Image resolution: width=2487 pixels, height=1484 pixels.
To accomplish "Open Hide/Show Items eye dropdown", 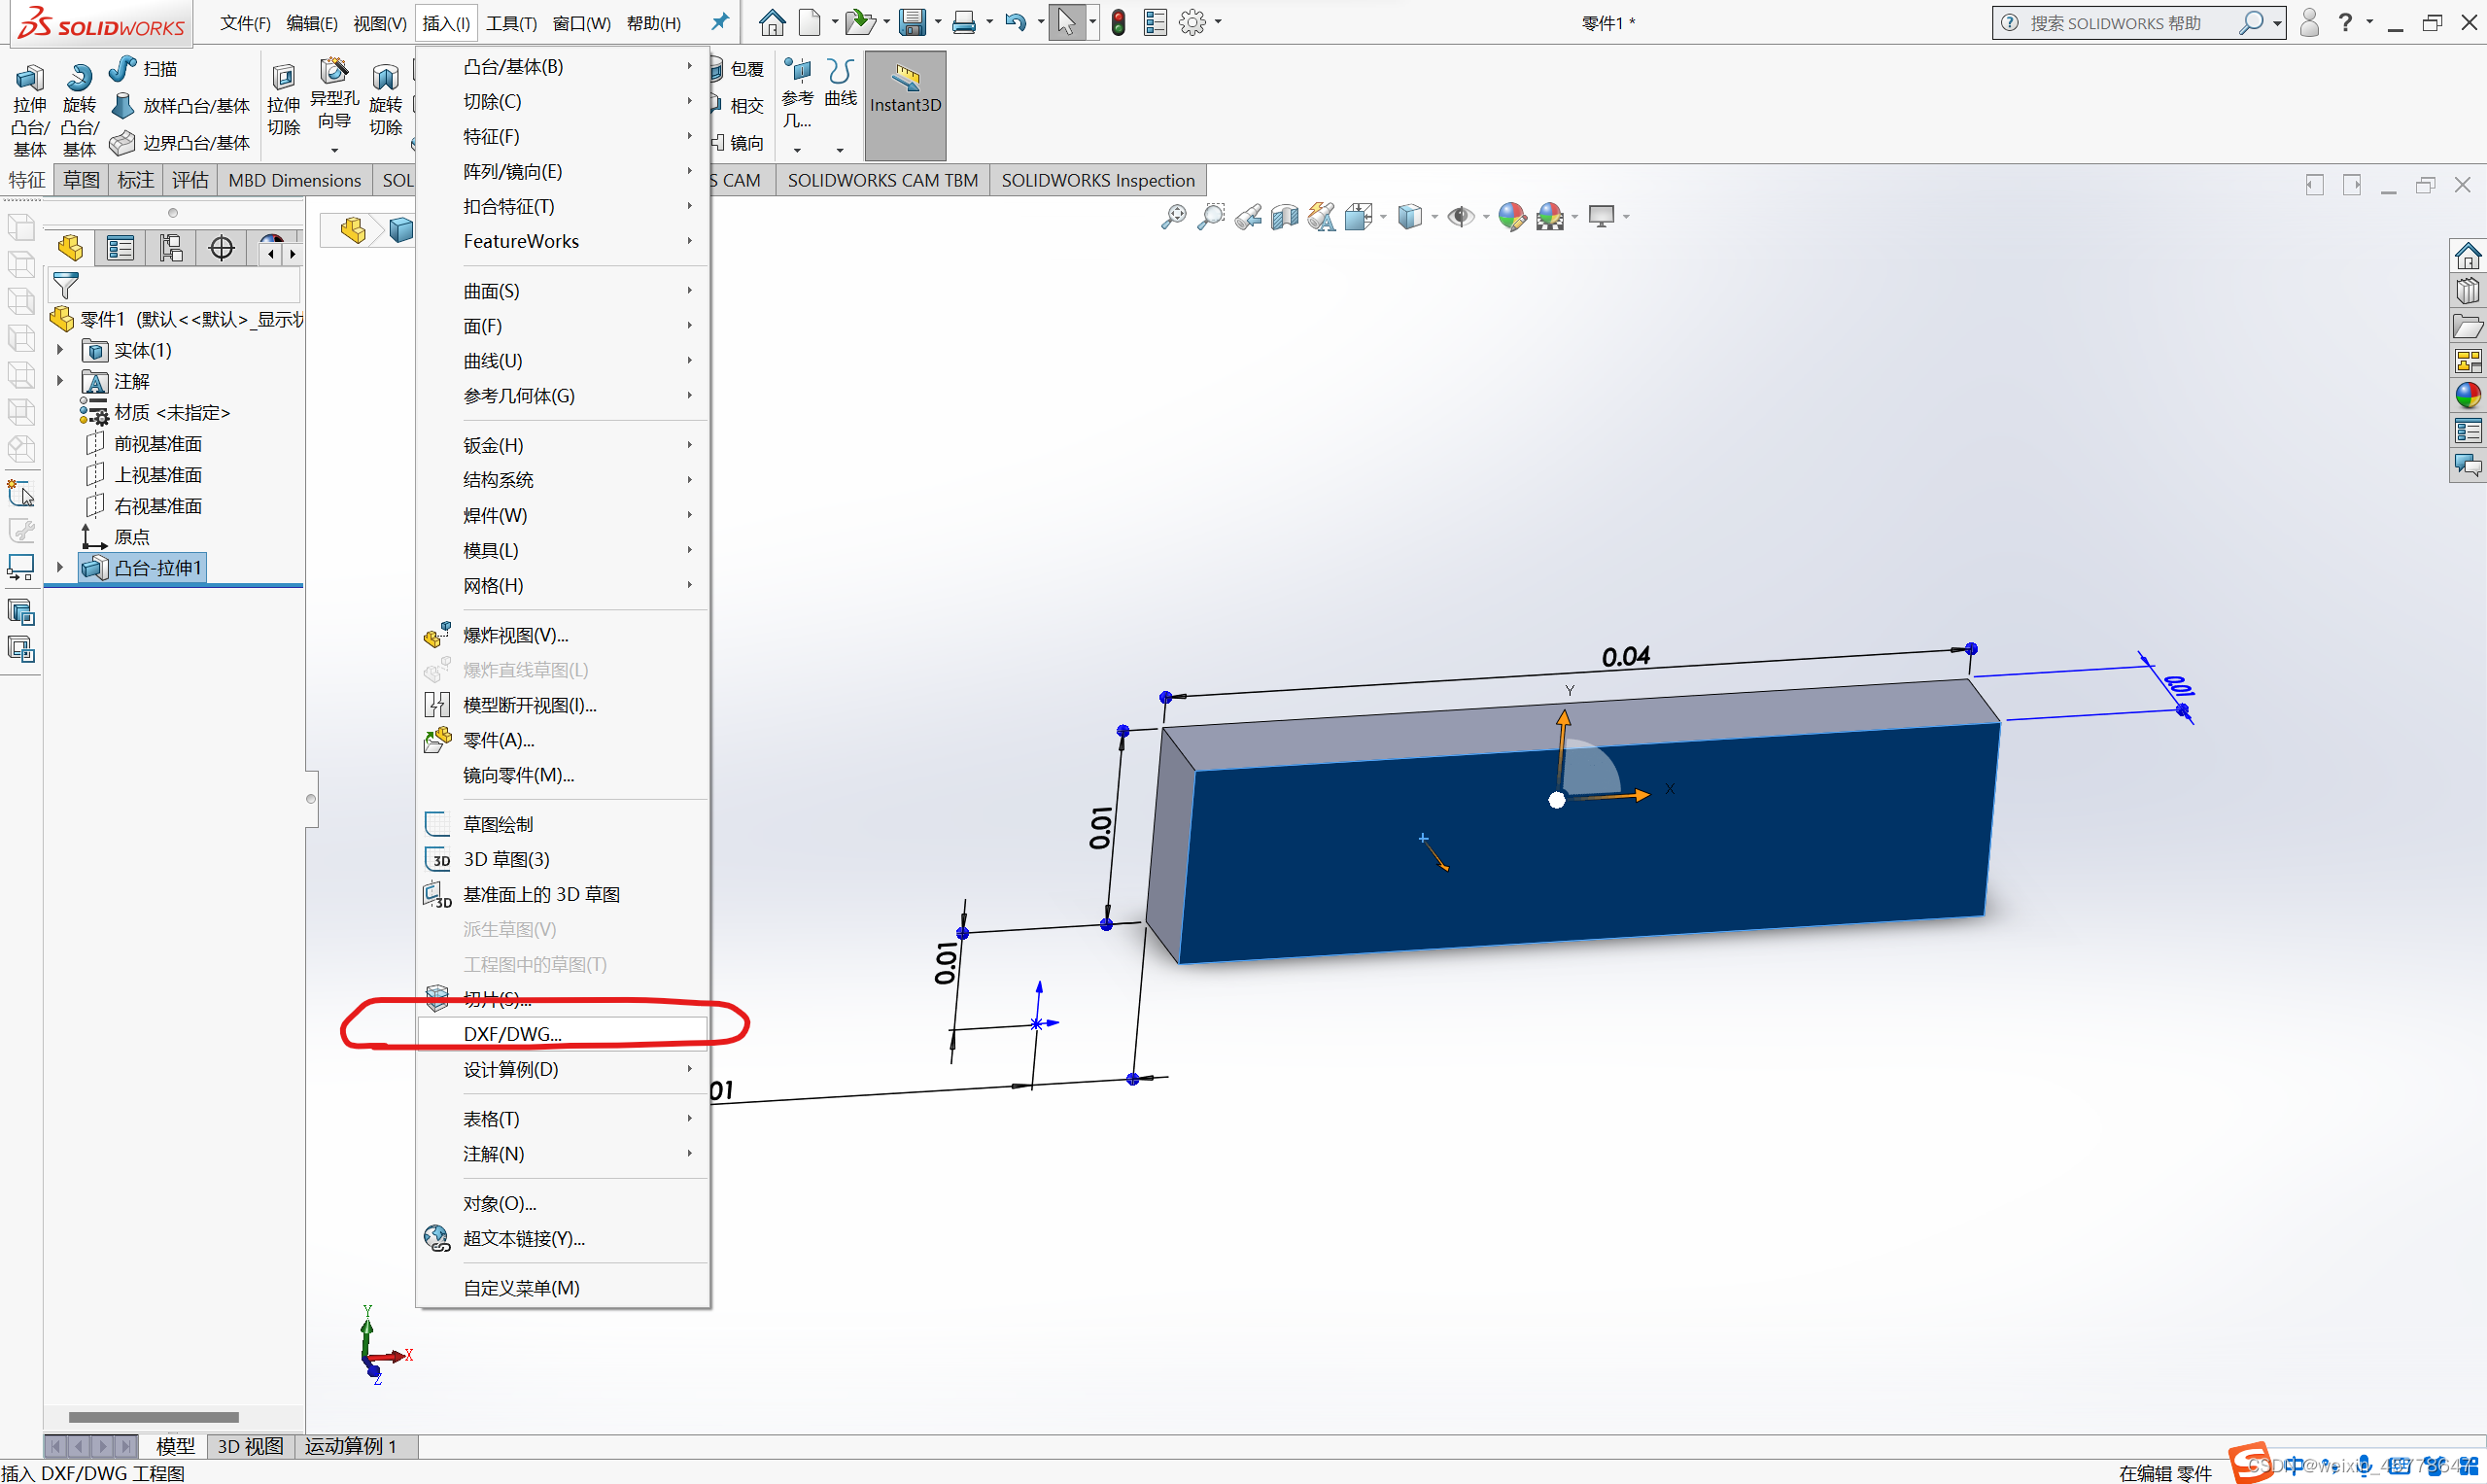I will pos(1463,216).
